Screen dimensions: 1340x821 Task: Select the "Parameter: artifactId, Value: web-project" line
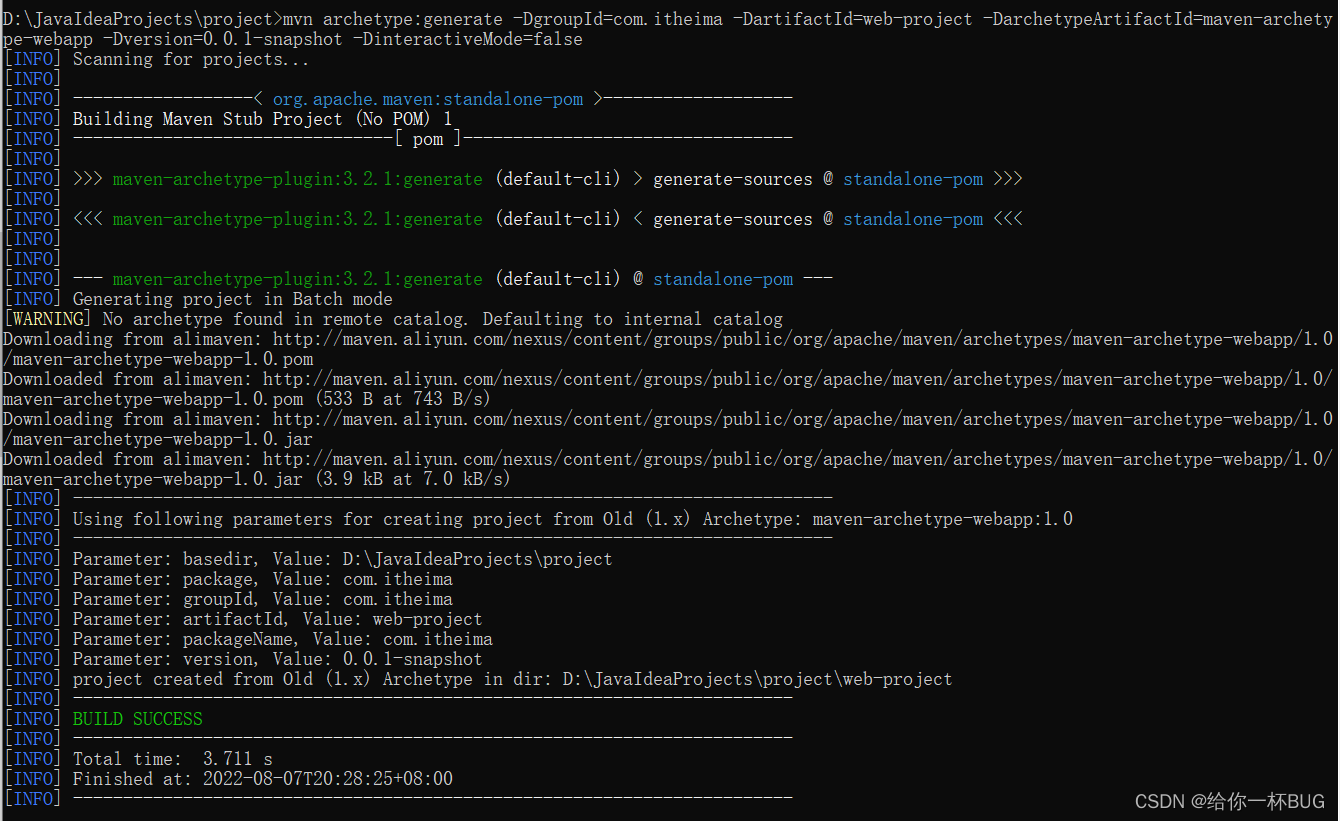pyautogui.click(x=243, y=619)
